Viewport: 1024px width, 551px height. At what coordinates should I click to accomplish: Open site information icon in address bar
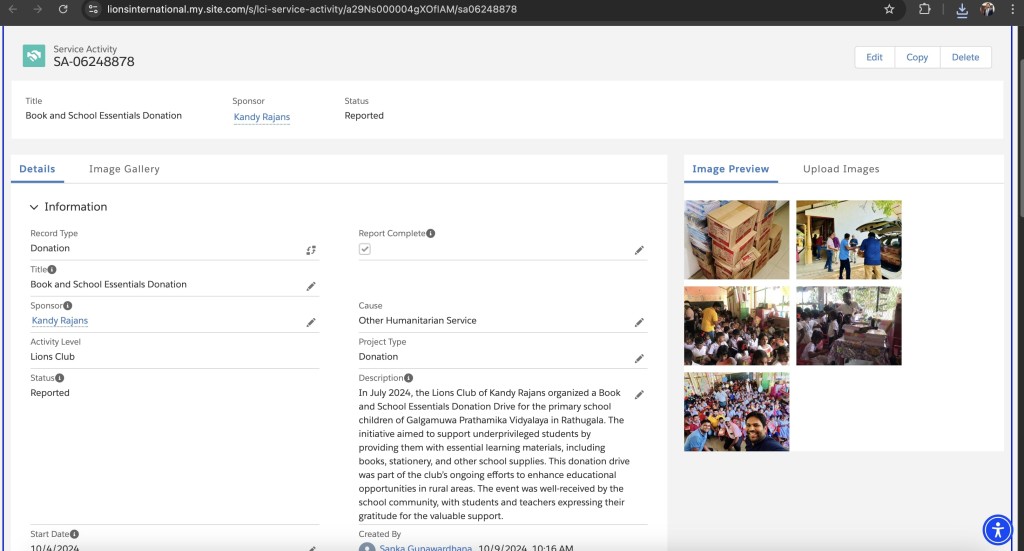(93, 9)
